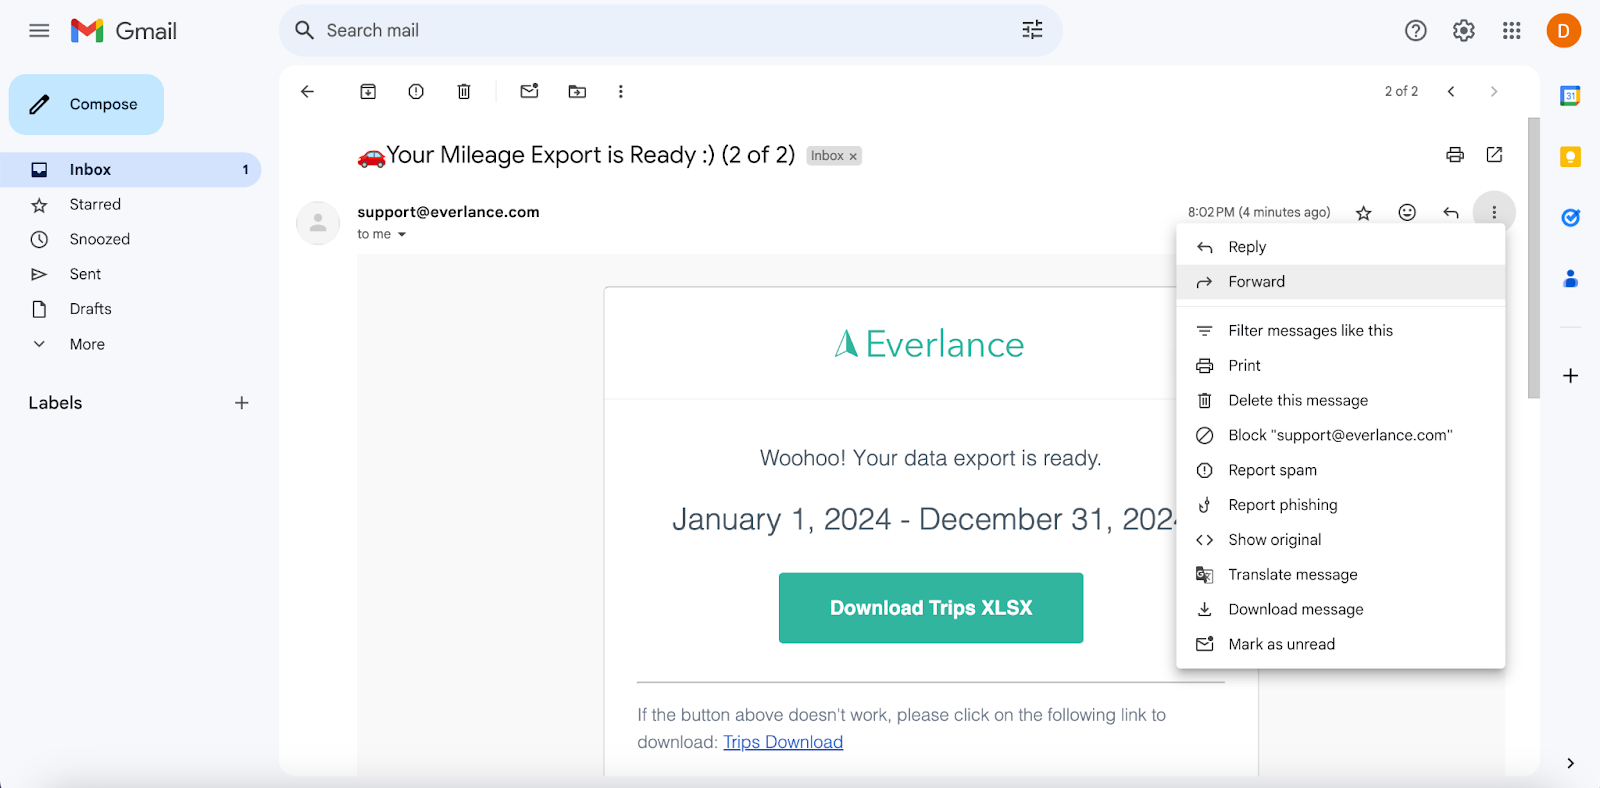Select Forward from the message menu
The width and height of the screenshot is (1600, 788).
click(1256, 282)
